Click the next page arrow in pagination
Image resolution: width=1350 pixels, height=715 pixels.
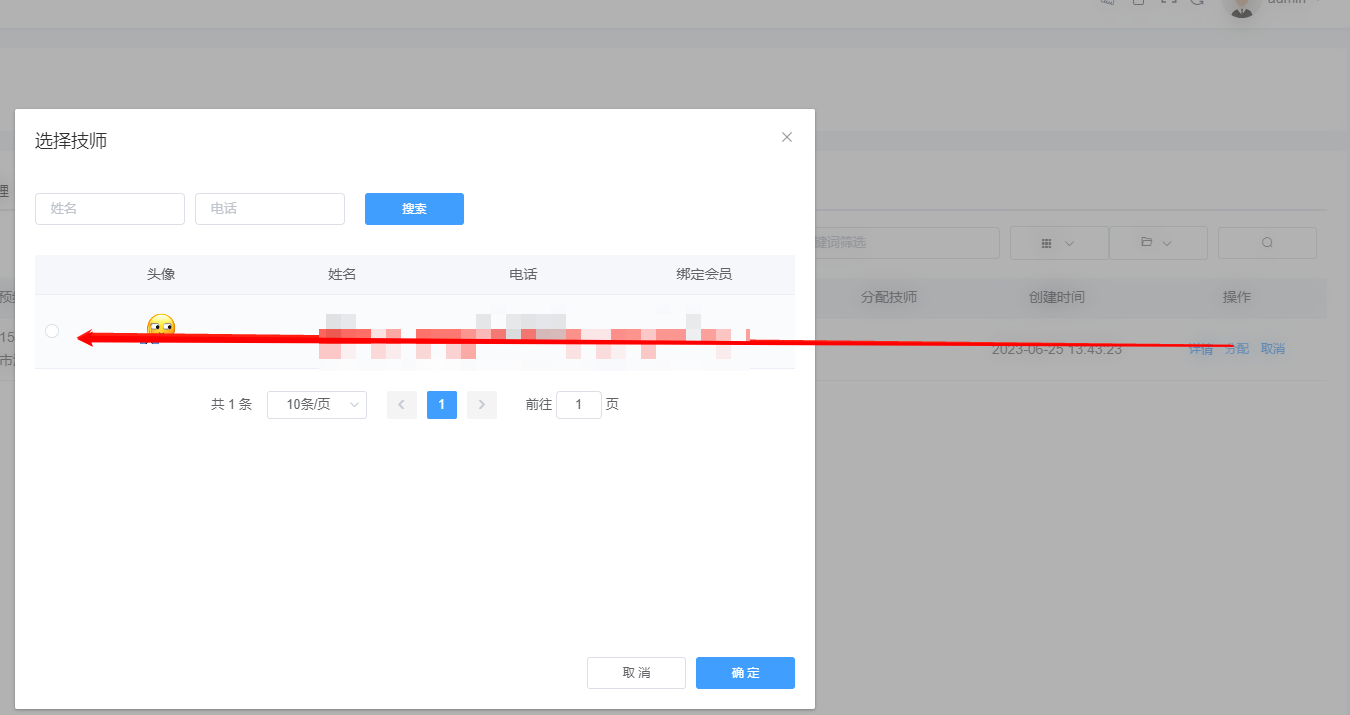pyautogui.click(x=482, y=404)
